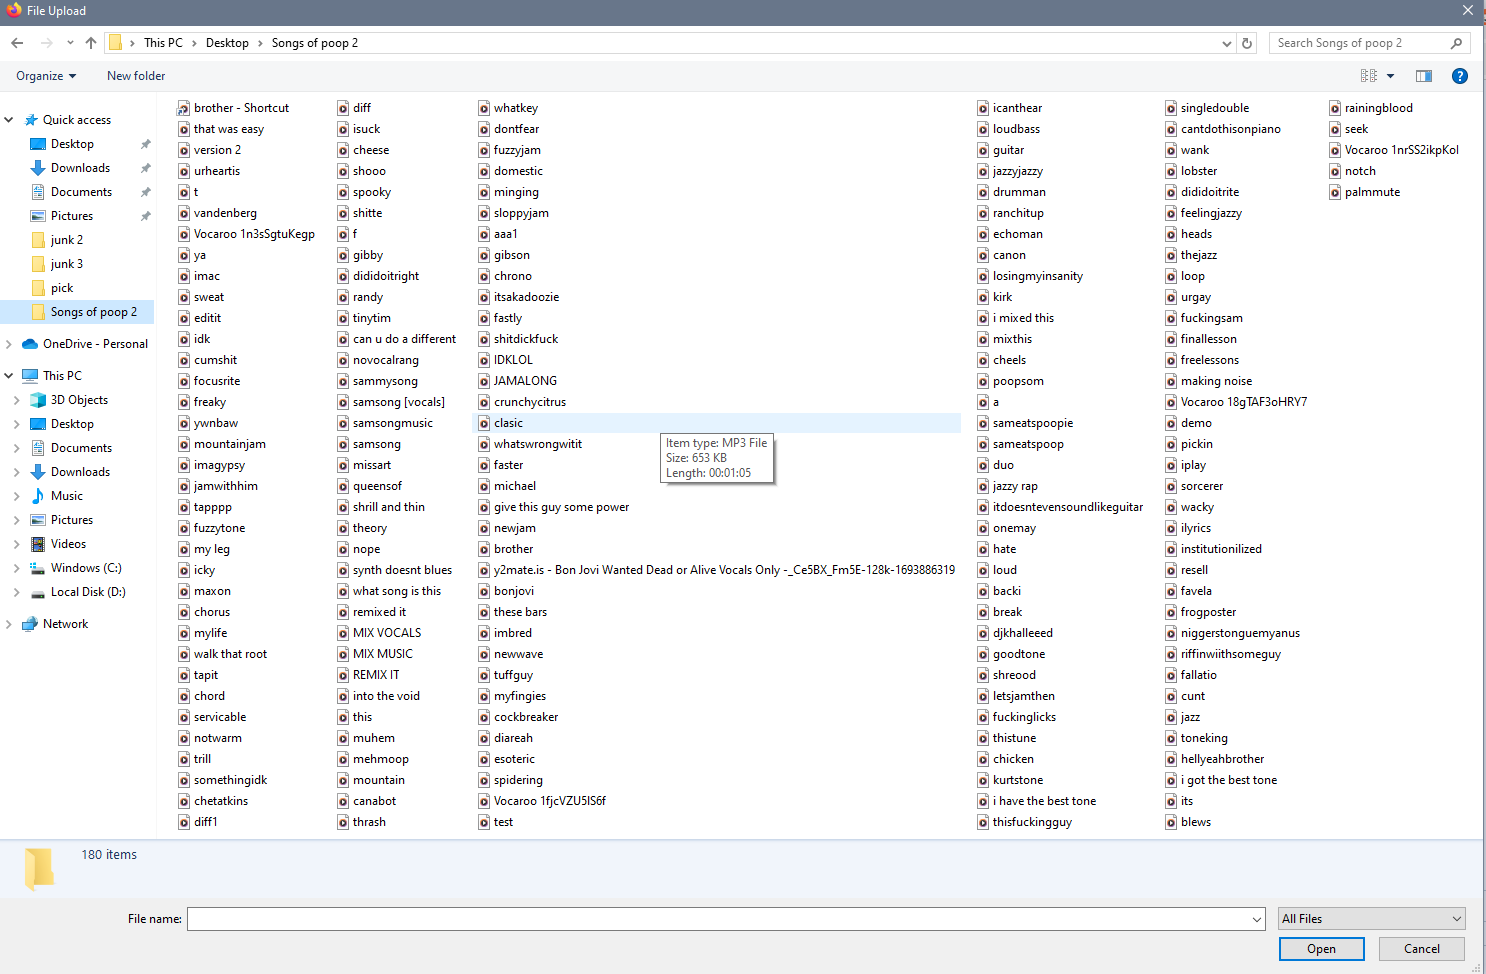Click the OneDrive cloud icon
The width and height of the screenshot is (1486, 974).
point(30,344)
